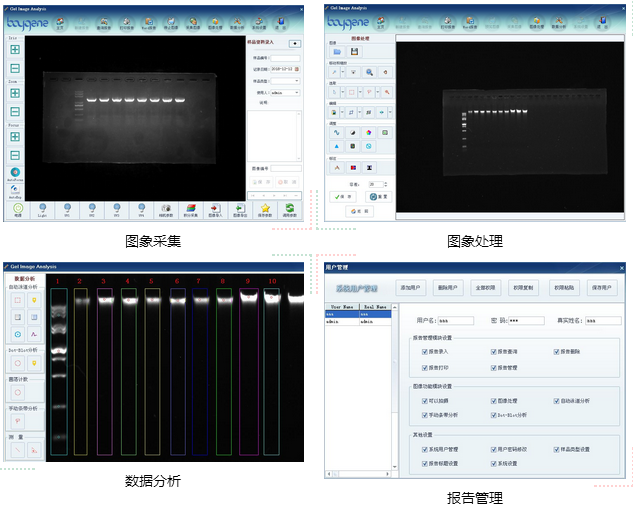
Task: Open 数据分析 item in processing window header
Action: (559, 23)
